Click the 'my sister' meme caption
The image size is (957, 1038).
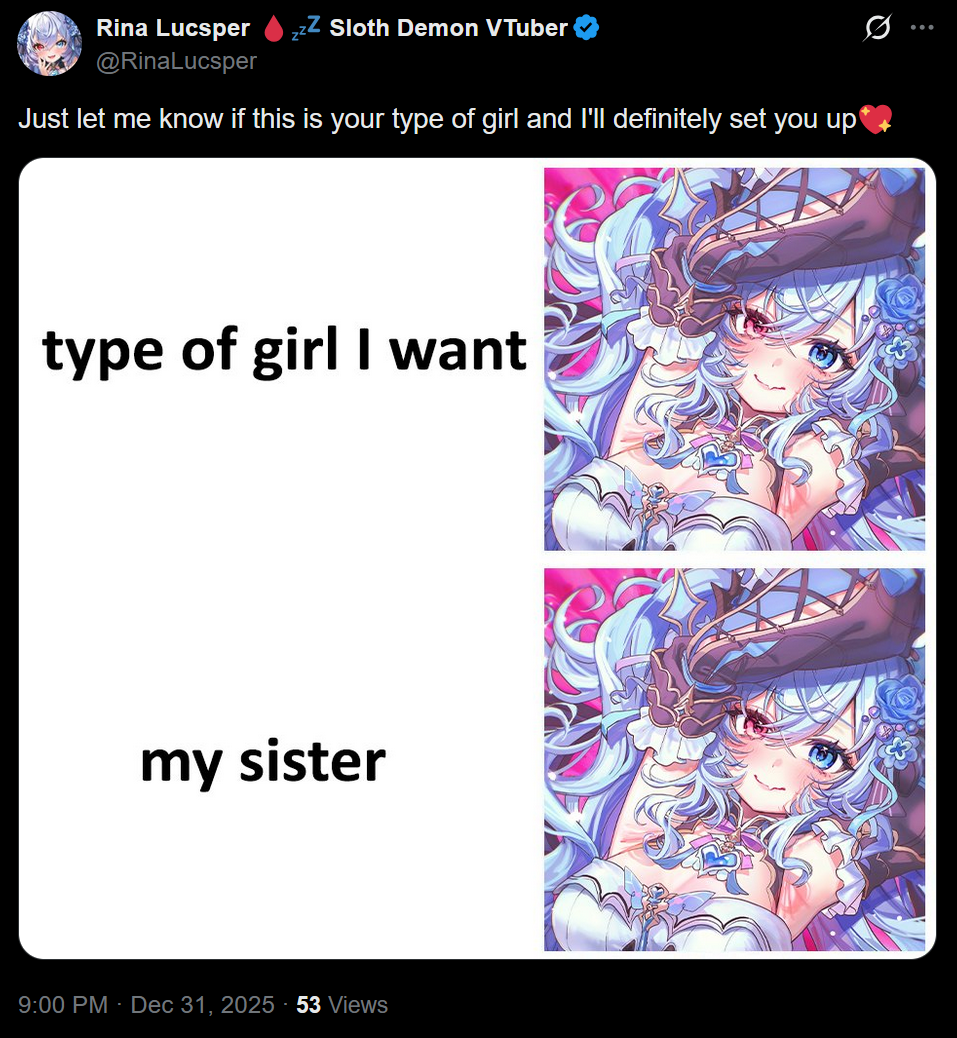point(263,763)
